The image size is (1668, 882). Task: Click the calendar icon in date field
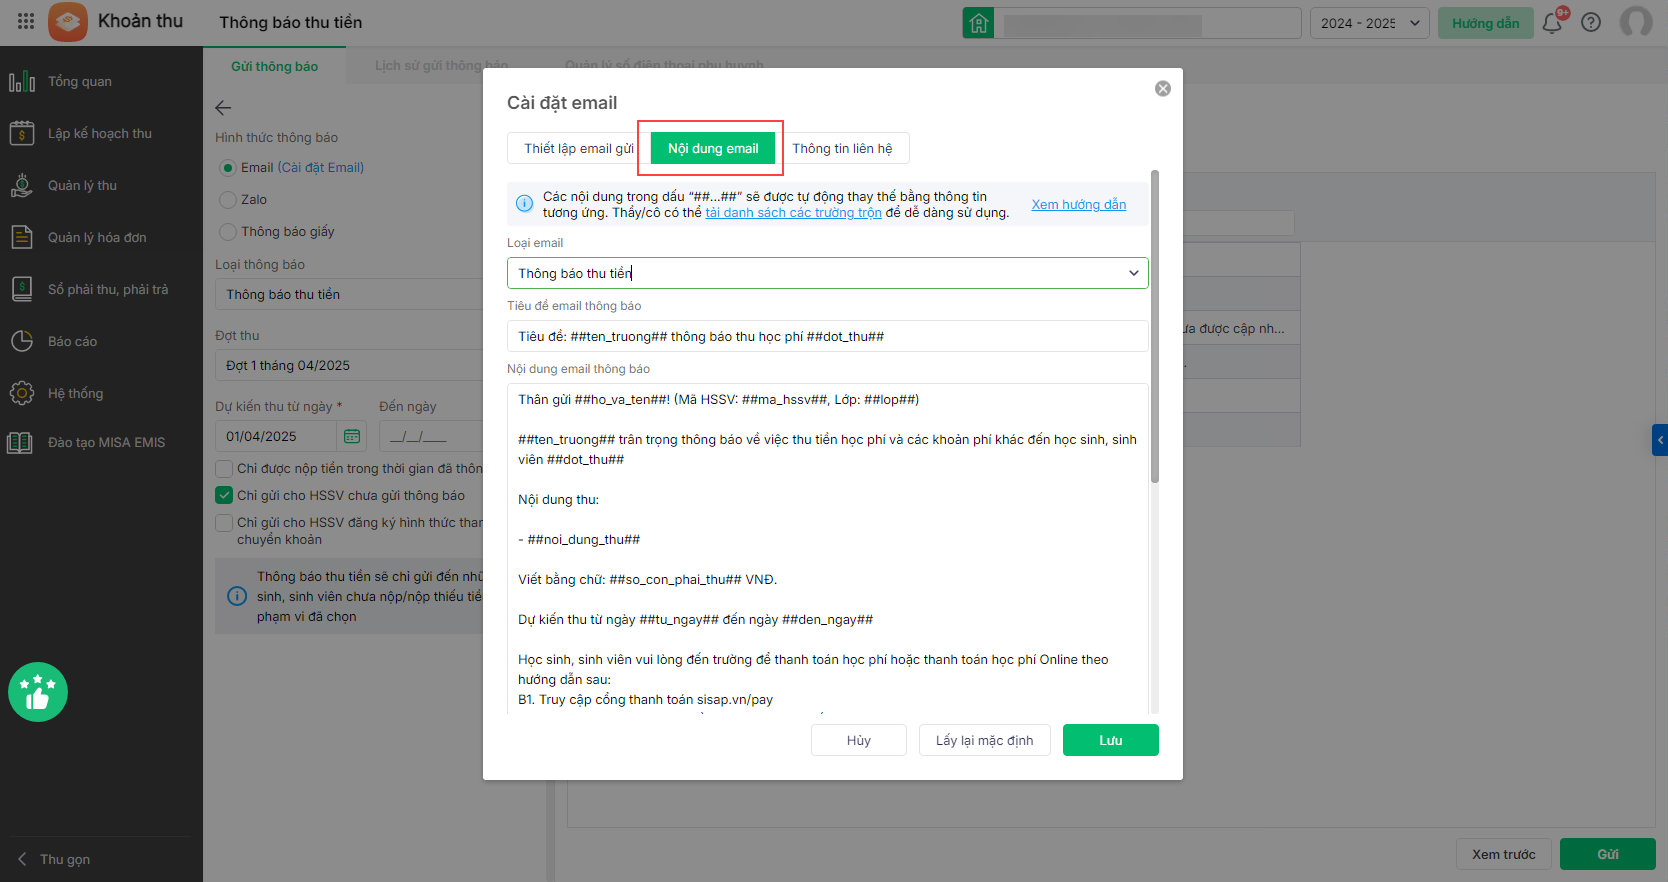[352, 436]
